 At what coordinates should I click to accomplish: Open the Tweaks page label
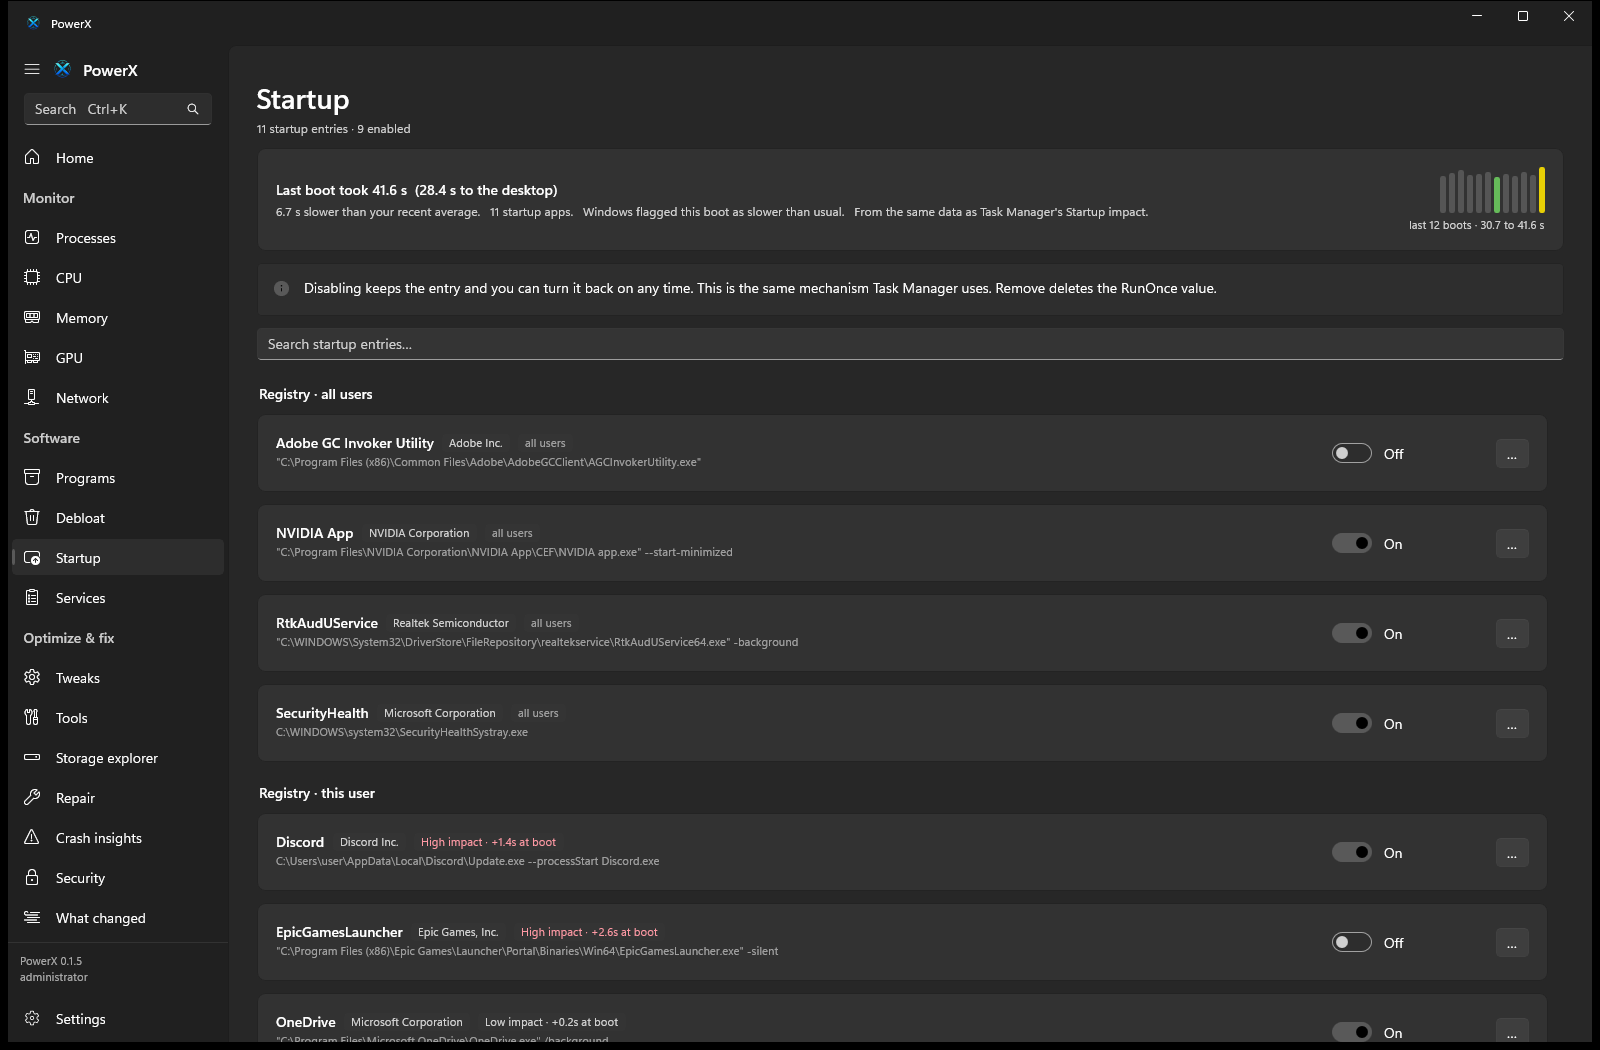click(x=78, y=678)
